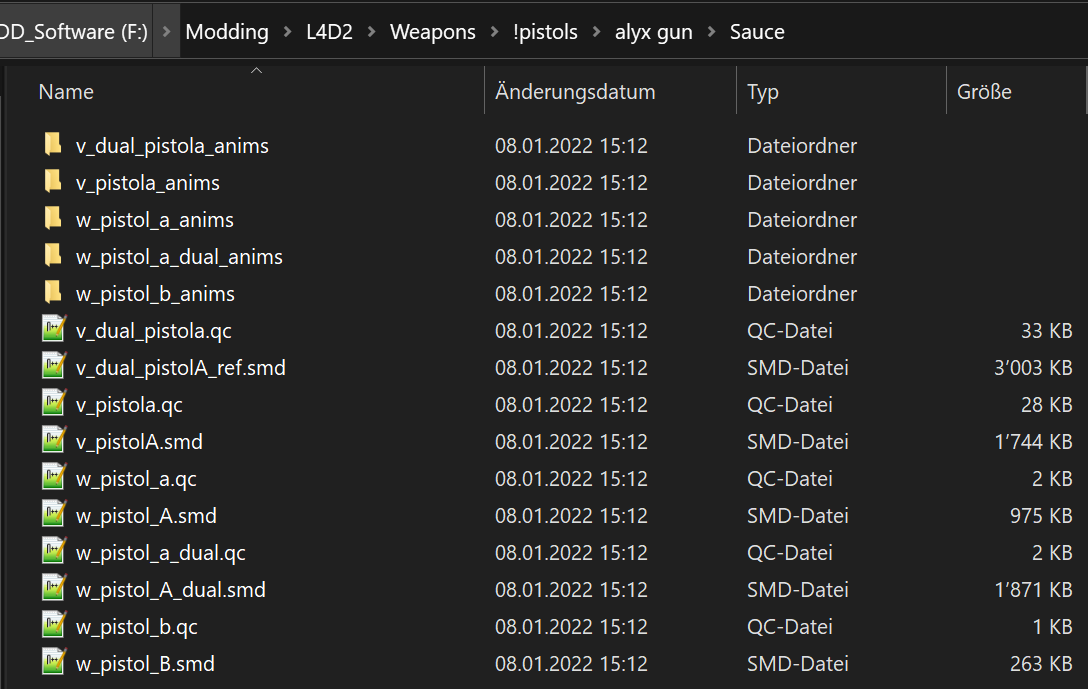
Task: Sort by the Änderungsdatum column header
Action: coord(575,92)
